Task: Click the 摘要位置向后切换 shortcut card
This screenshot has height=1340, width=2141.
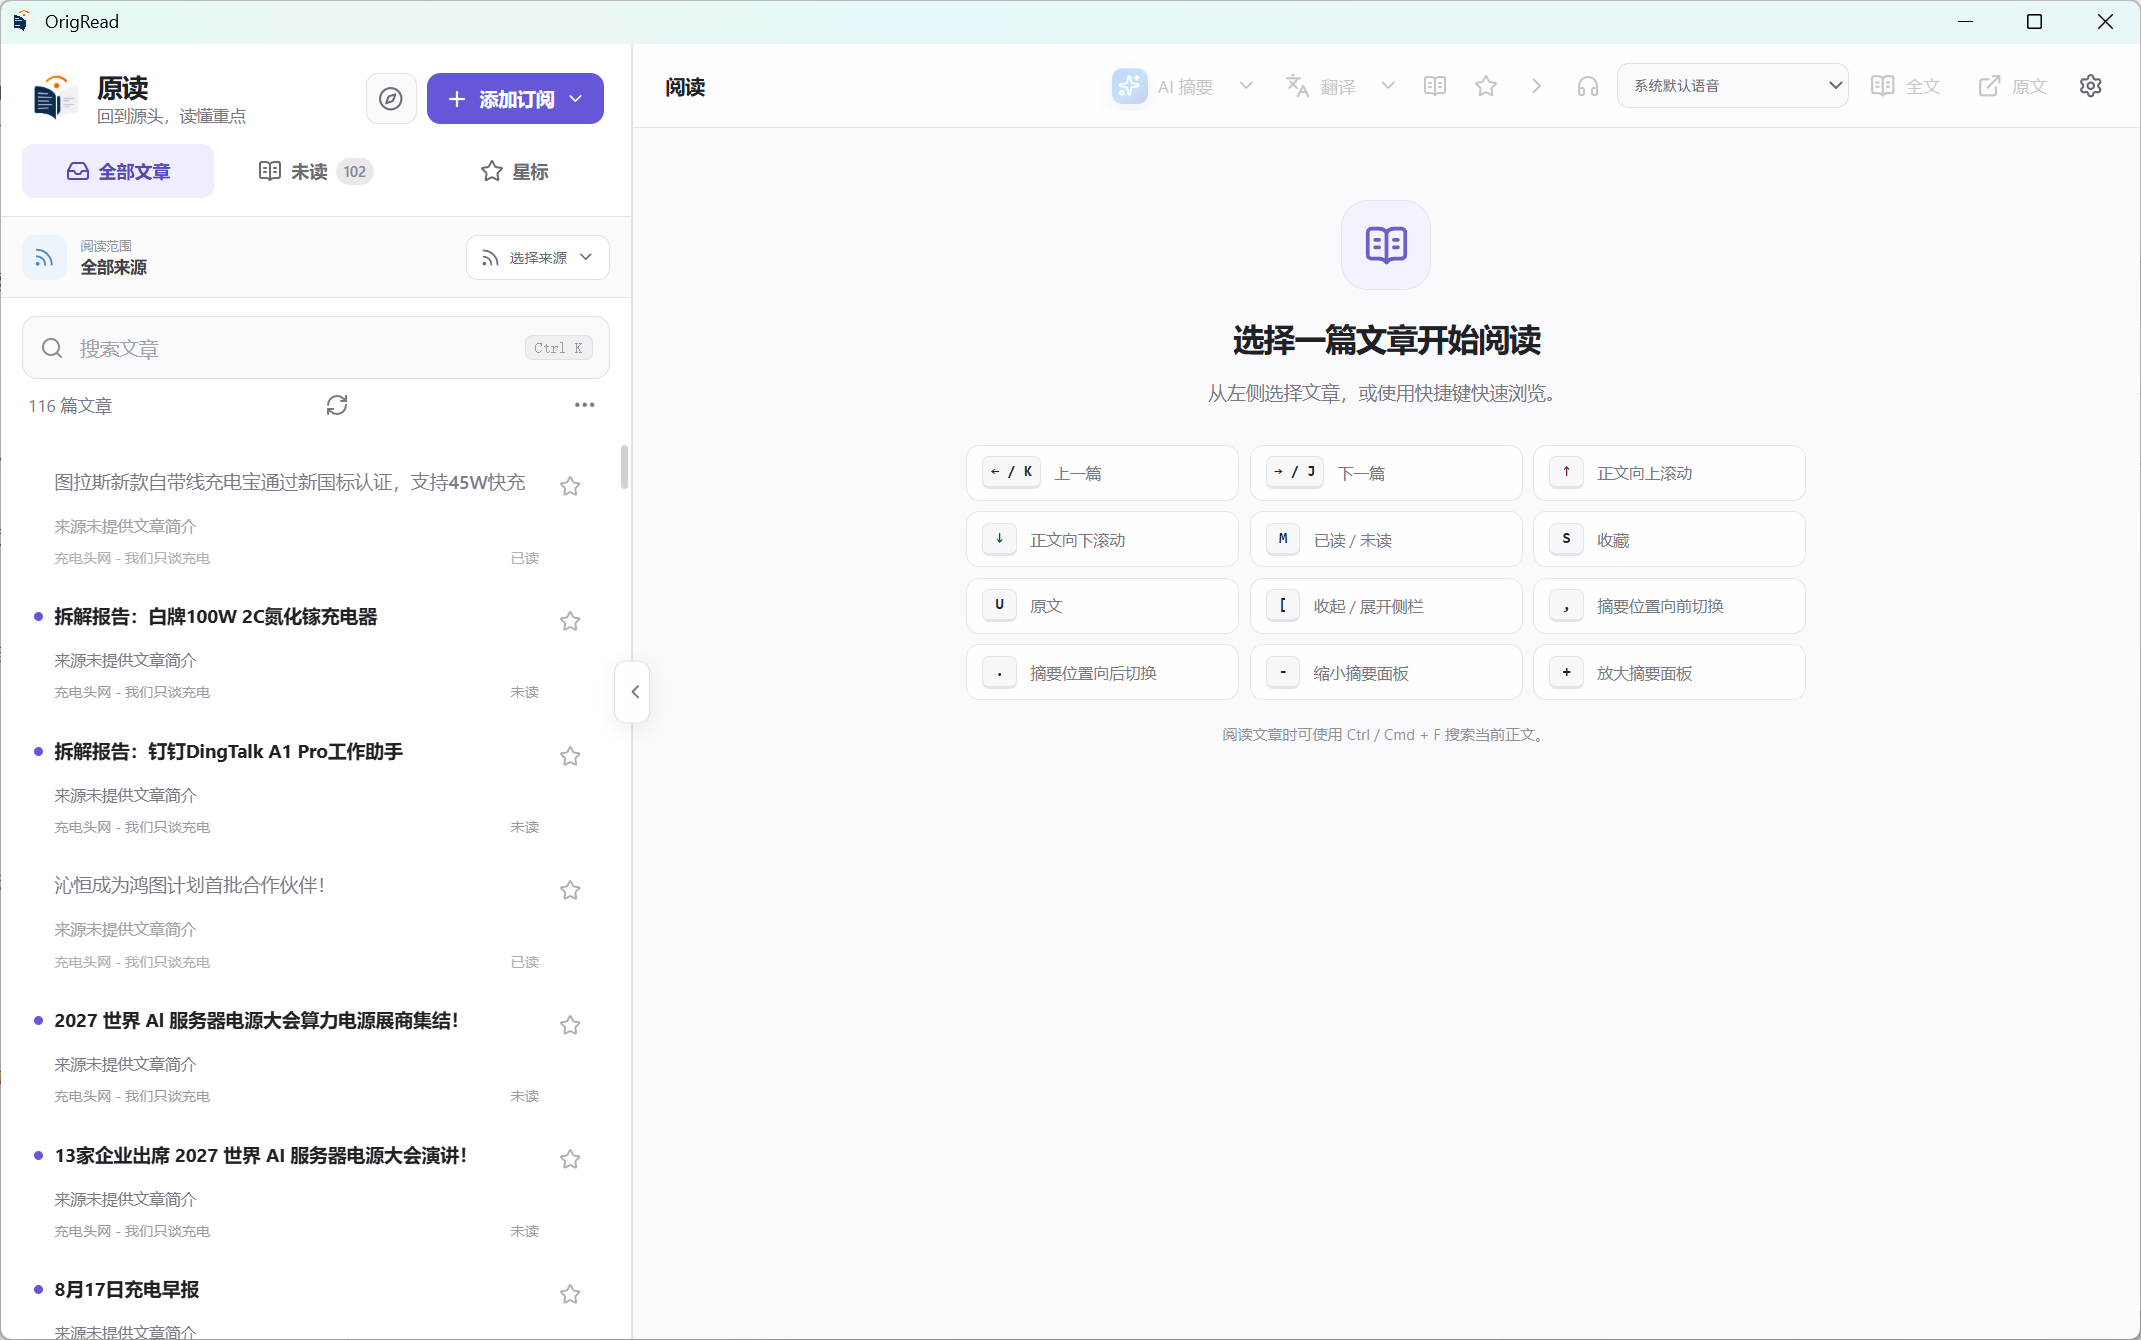Action: (1102, 673)
